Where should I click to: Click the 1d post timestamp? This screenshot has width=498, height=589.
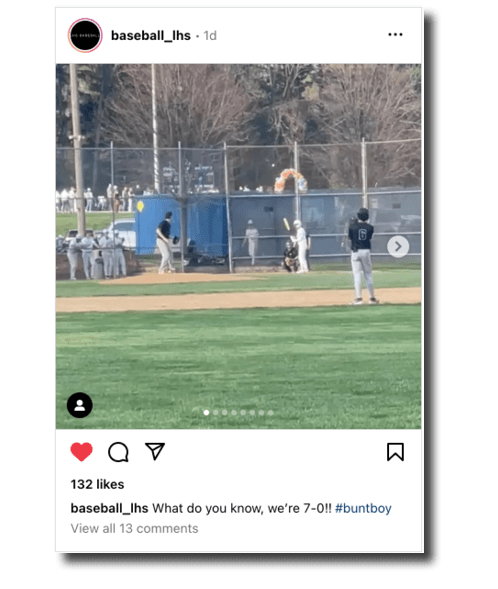pos(210,36)
